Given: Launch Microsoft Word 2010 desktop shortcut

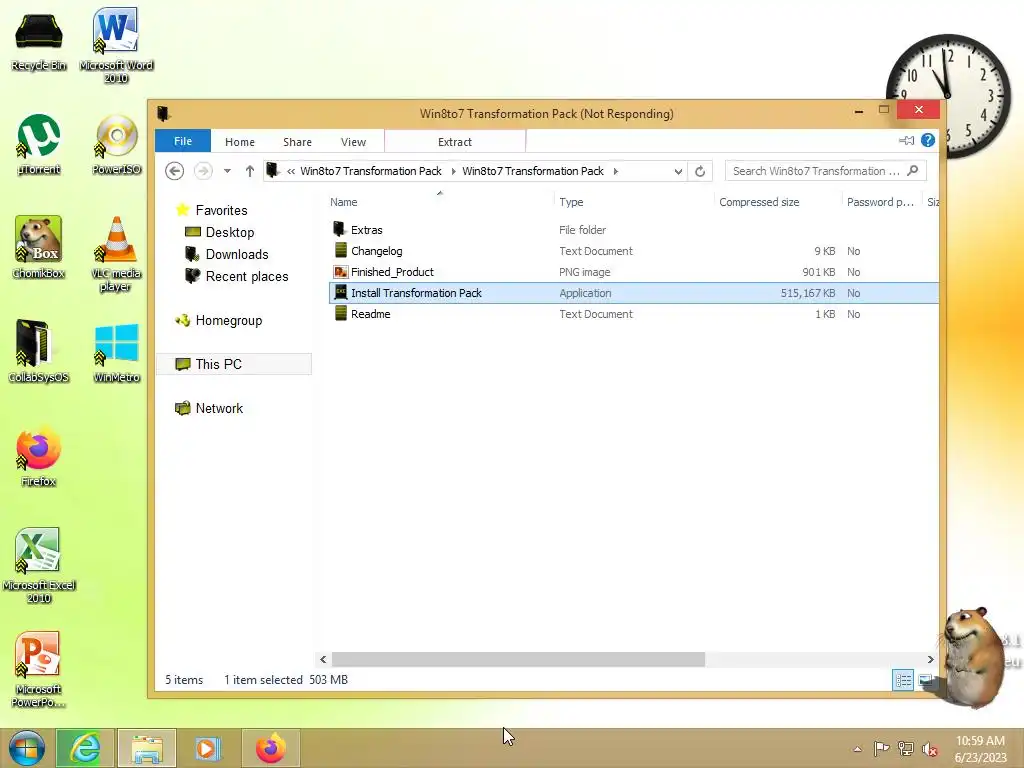Looking at the screenshot, I should 116,45.
